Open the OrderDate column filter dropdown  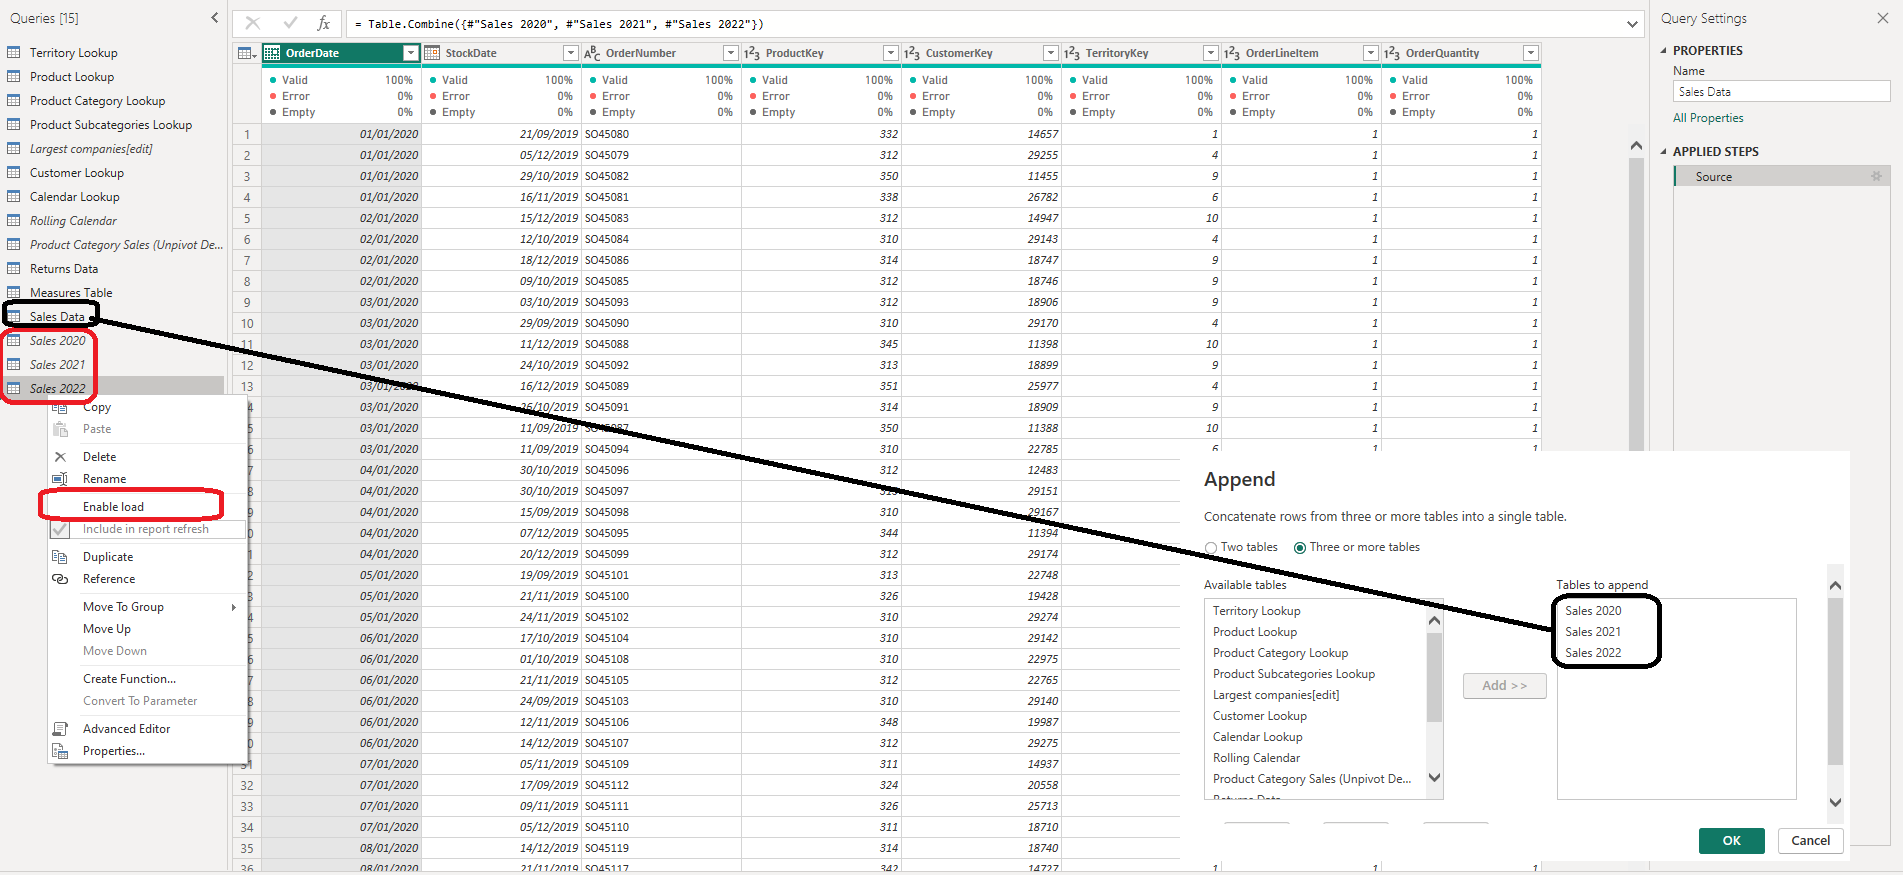pyautogui.click(x=410, y=53)
